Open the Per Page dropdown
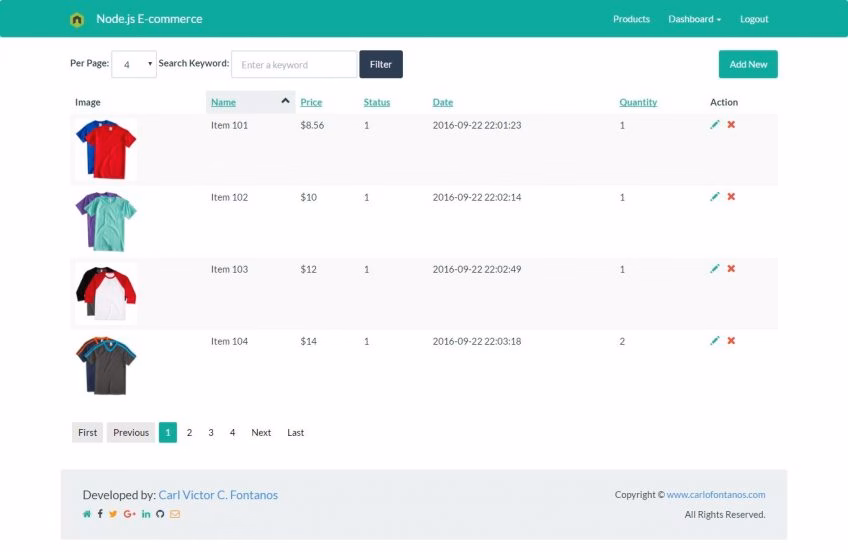The width and height of the screenshot is (848, 552). tap(134, 64)
